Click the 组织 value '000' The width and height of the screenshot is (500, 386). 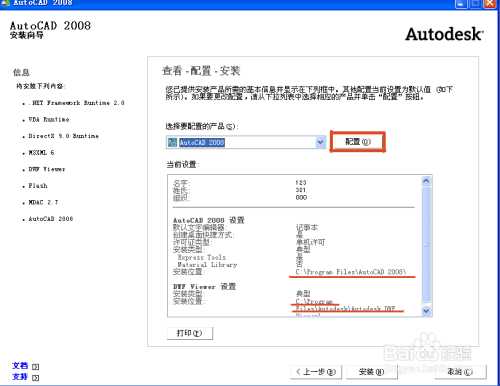(x=301, y=197)
